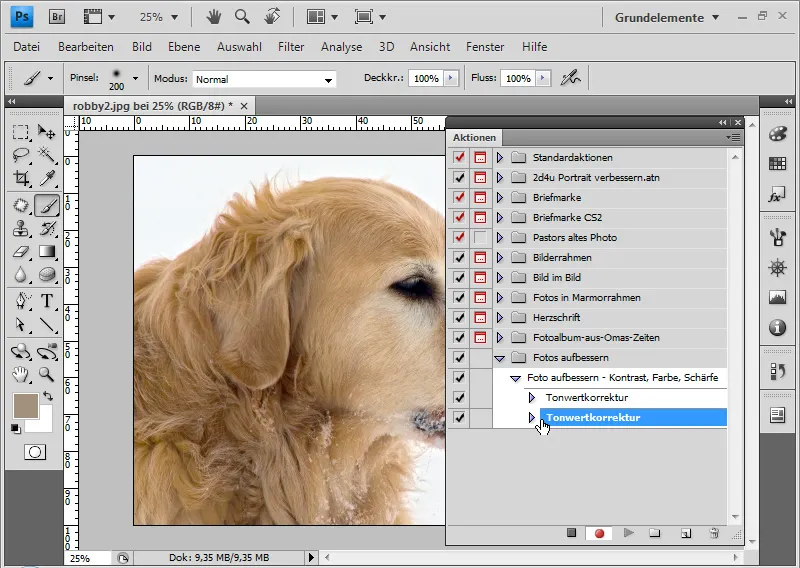Screen dimensions: 800x568
Task: Create a new action set folder
Action: point(655,533)
